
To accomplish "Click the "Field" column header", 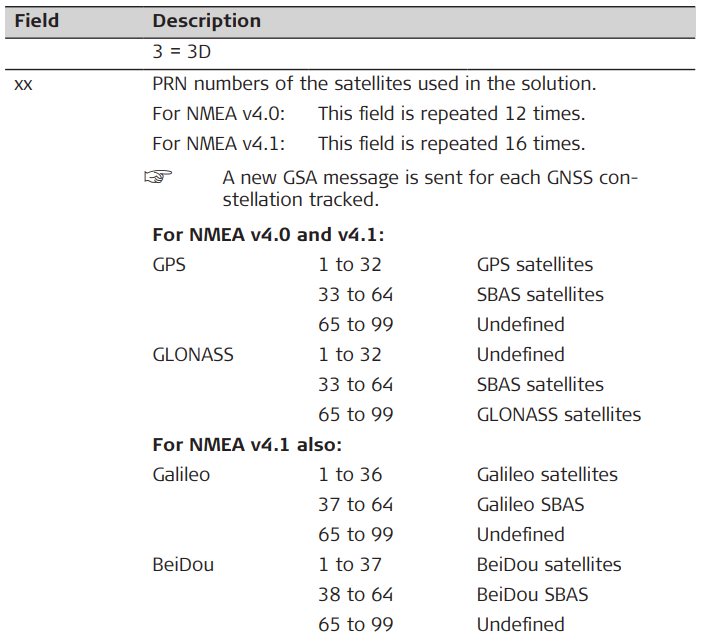I will point(36,20).
